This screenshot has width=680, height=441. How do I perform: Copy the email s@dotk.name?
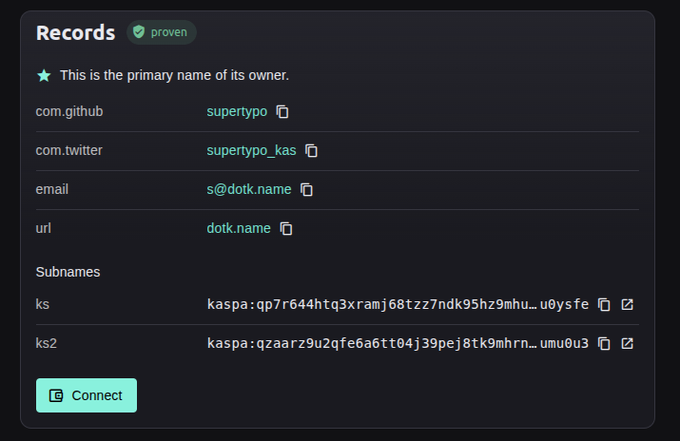pos(307,190)
